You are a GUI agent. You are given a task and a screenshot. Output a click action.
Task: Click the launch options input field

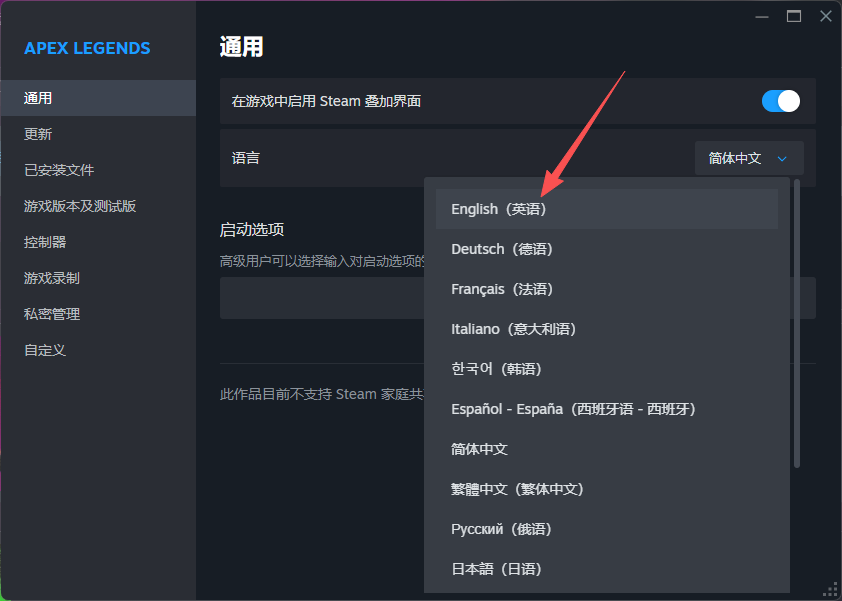pyautogui.click(x=518, y=298)
